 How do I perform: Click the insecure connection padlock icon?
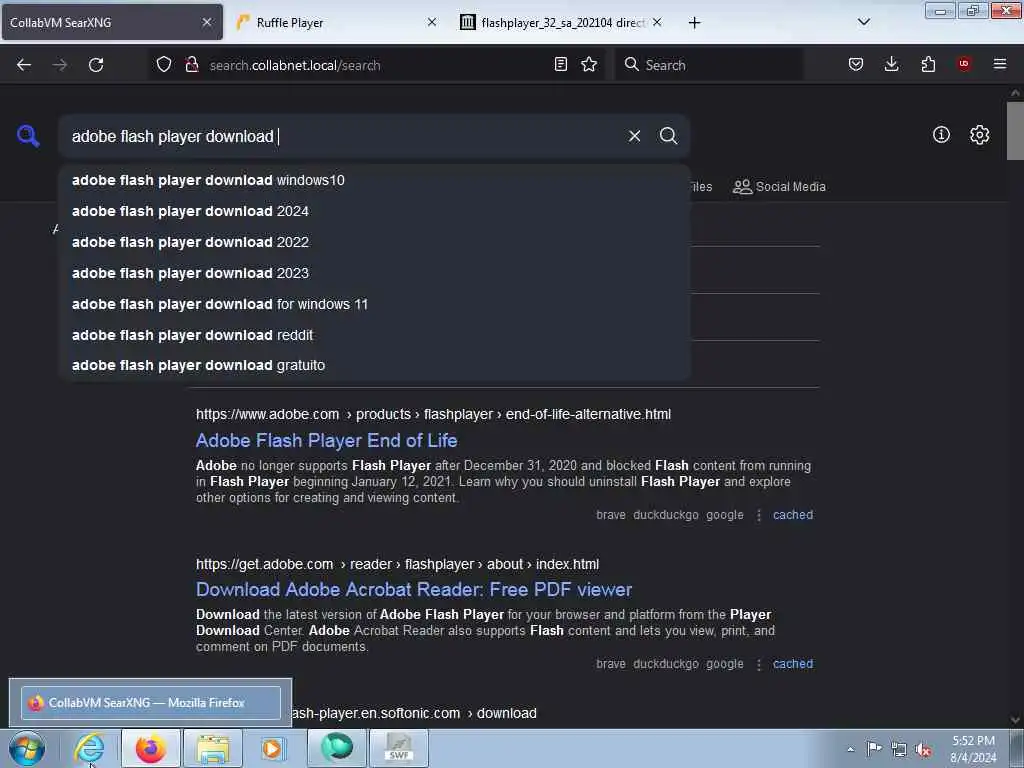coord(191,64)
